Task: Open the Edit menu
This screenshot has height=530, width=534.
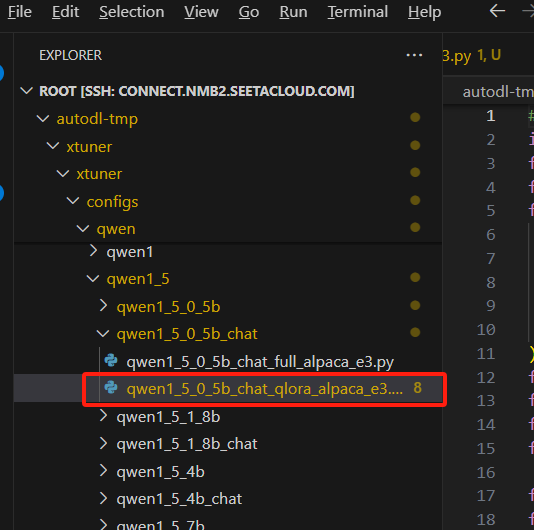Action: coord(65,12)
